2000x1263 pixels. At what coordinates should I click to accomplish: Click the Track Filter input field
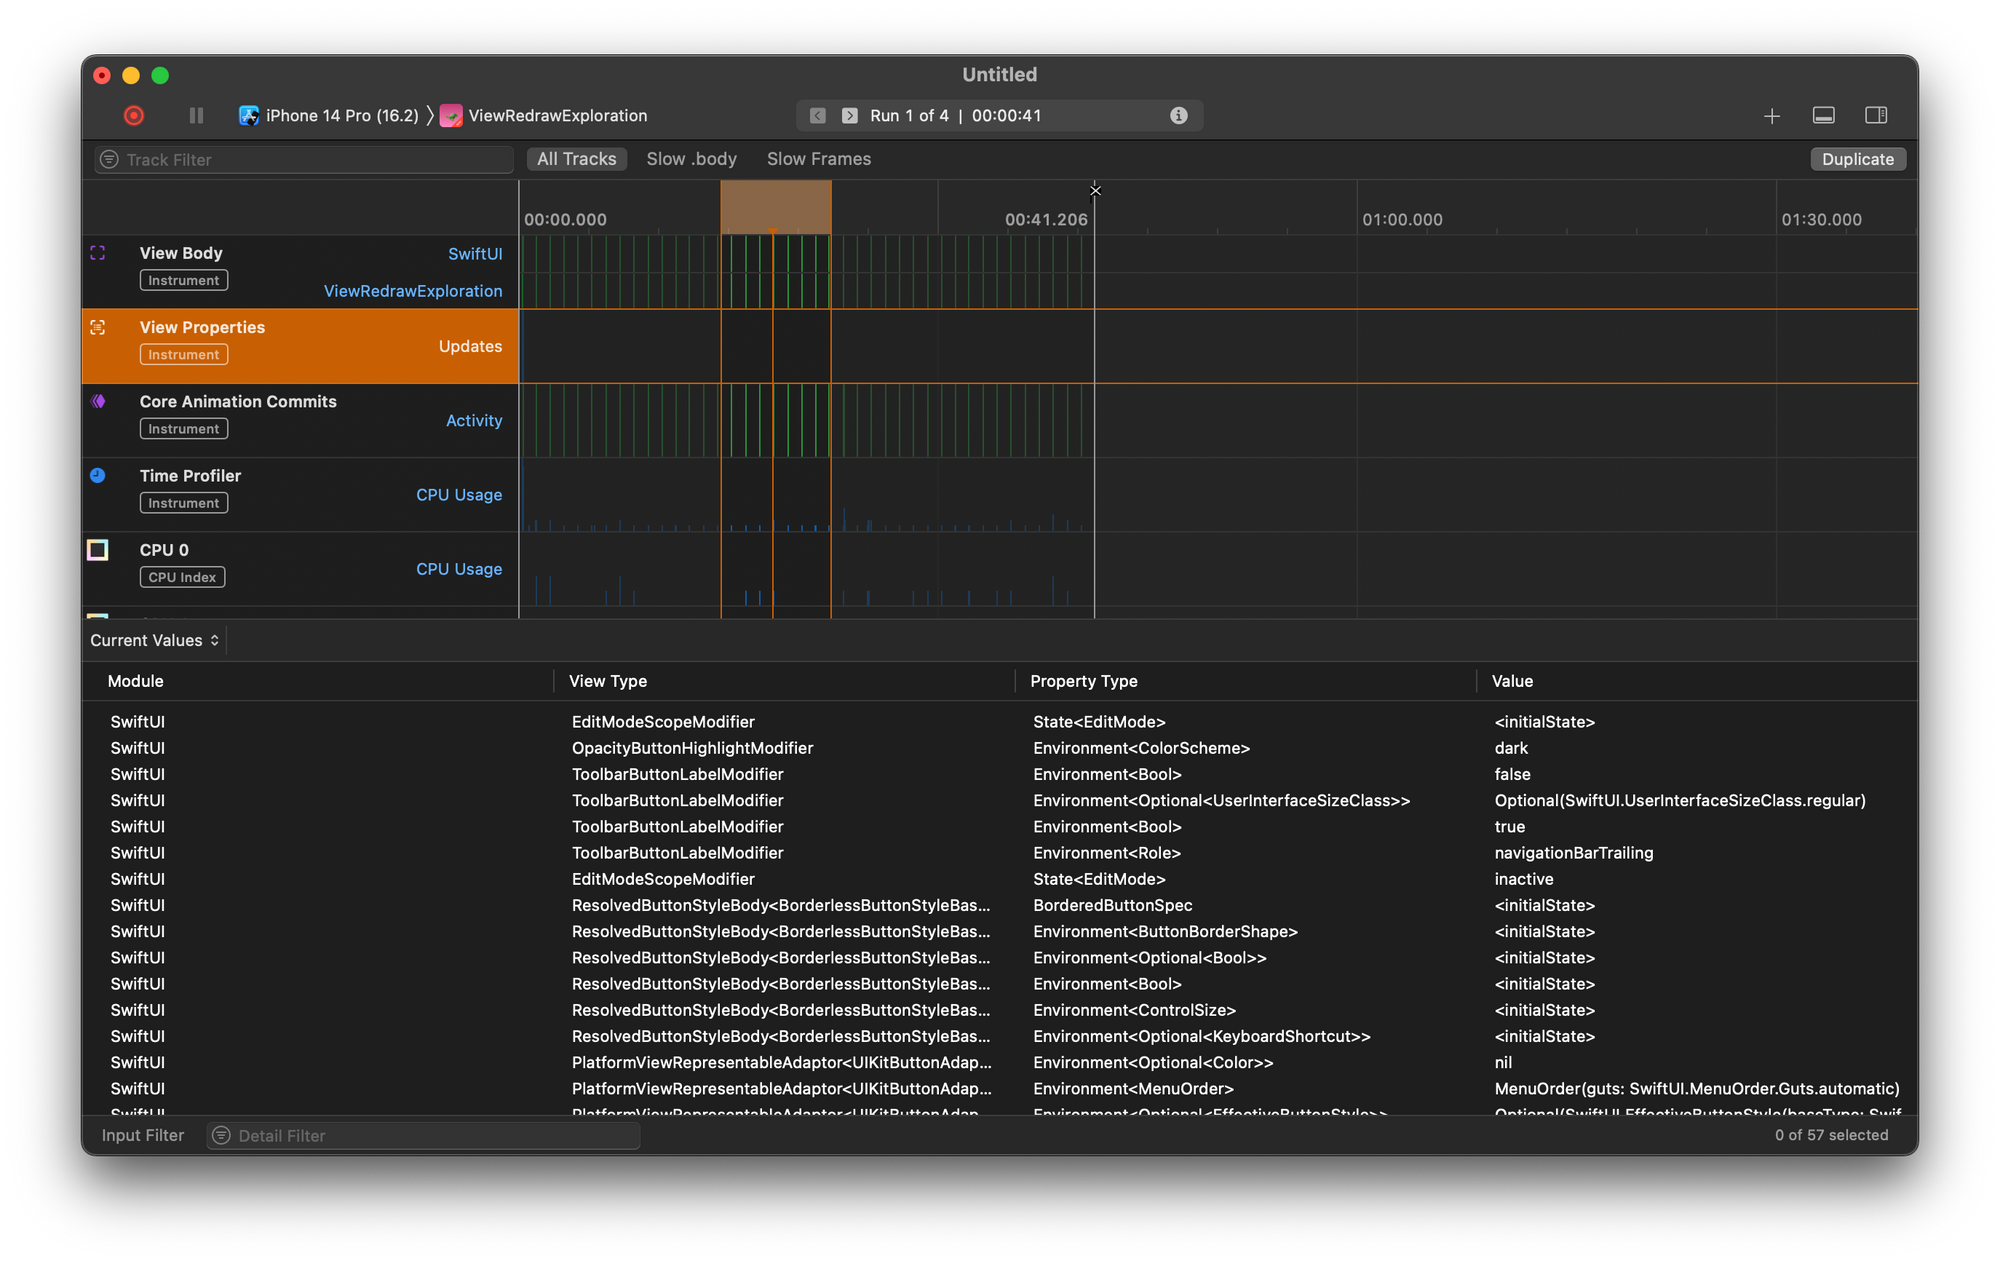(x=301, y=159)
